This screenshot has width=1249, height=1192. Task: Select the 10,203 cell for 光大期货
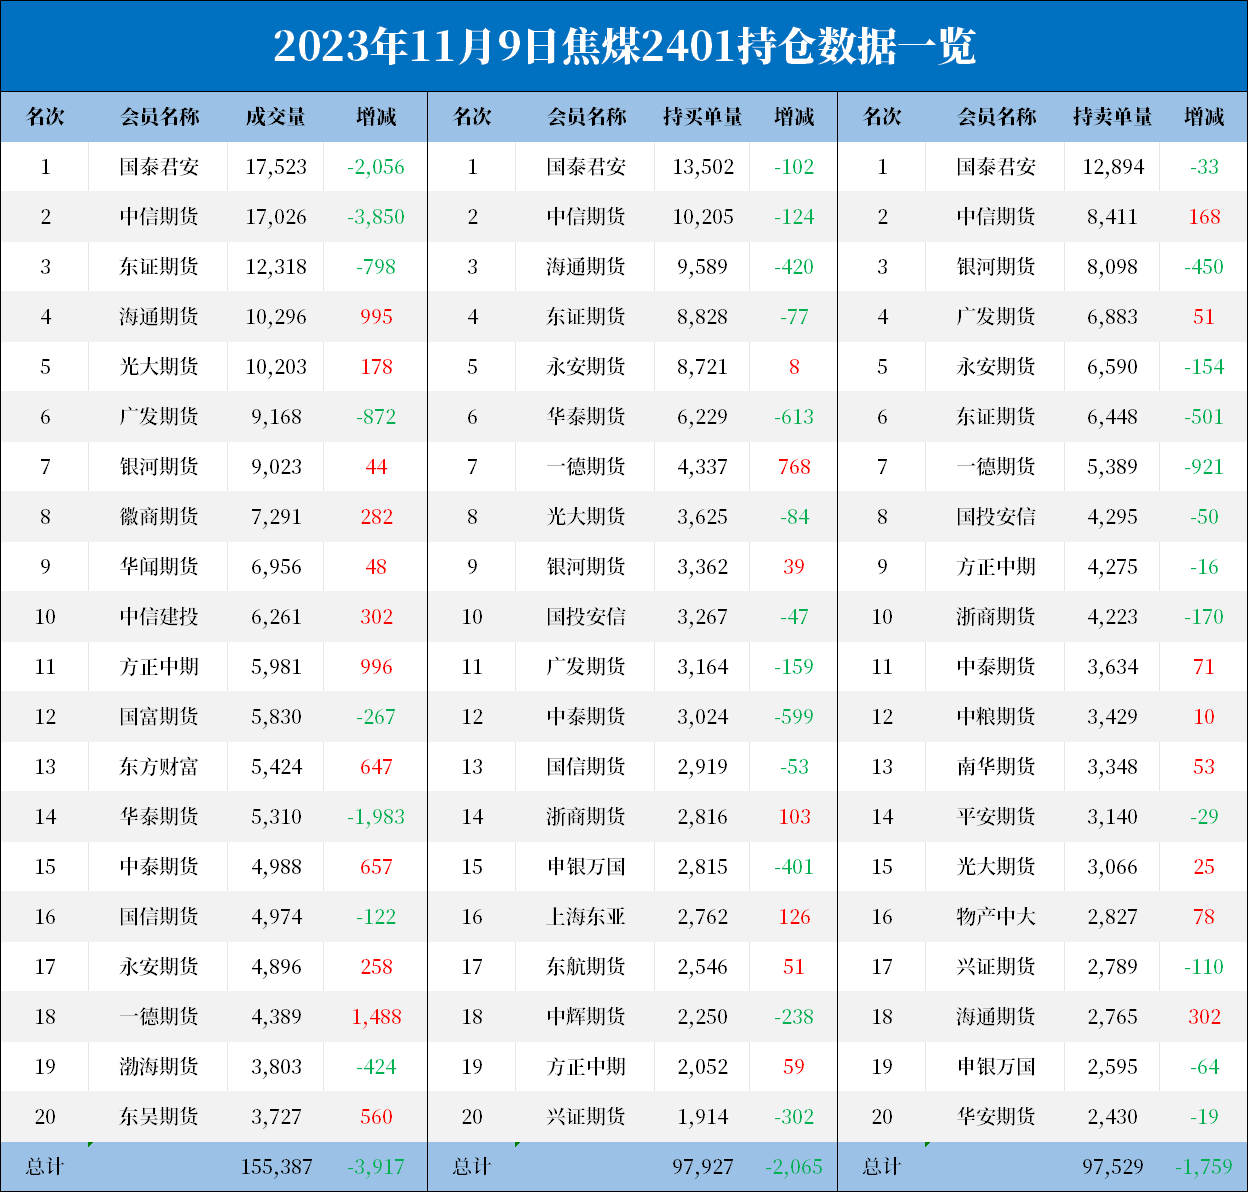pyautogui.click(x=276, y=367)
